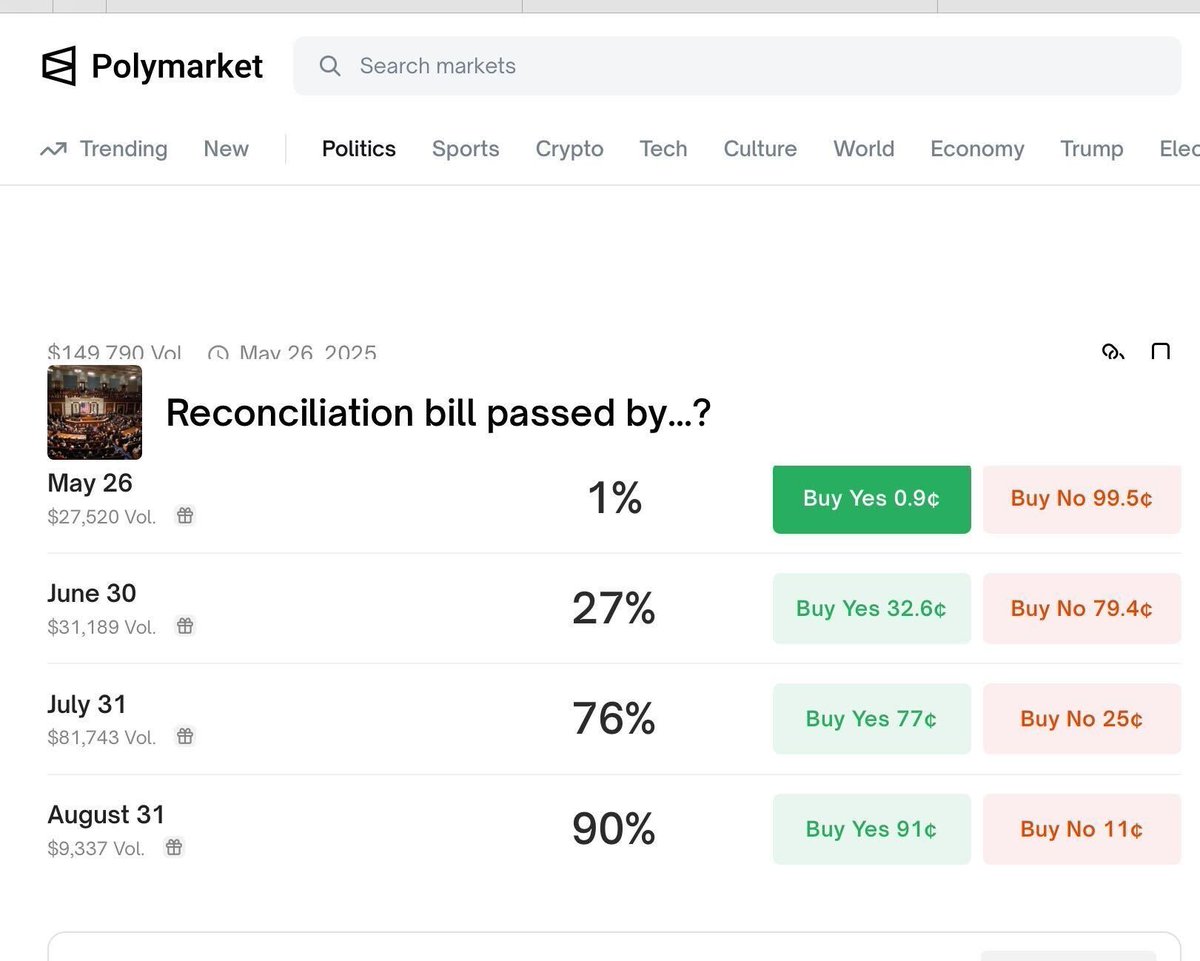
Task: Click the 27% probability value
Action: [x=614, y=608]
